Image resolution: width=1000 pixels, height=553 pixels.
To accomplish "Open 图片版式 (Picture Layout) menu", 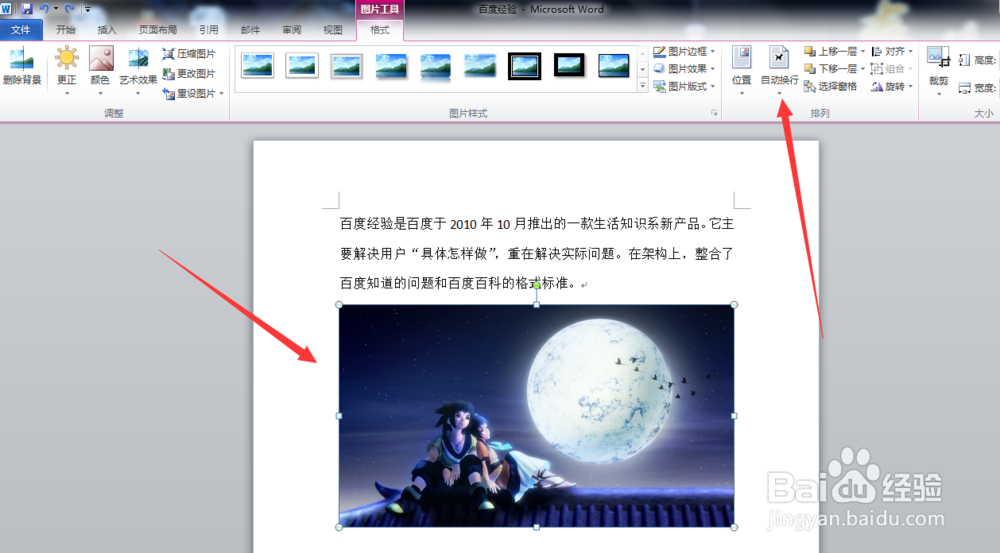I will coord(684,86).
